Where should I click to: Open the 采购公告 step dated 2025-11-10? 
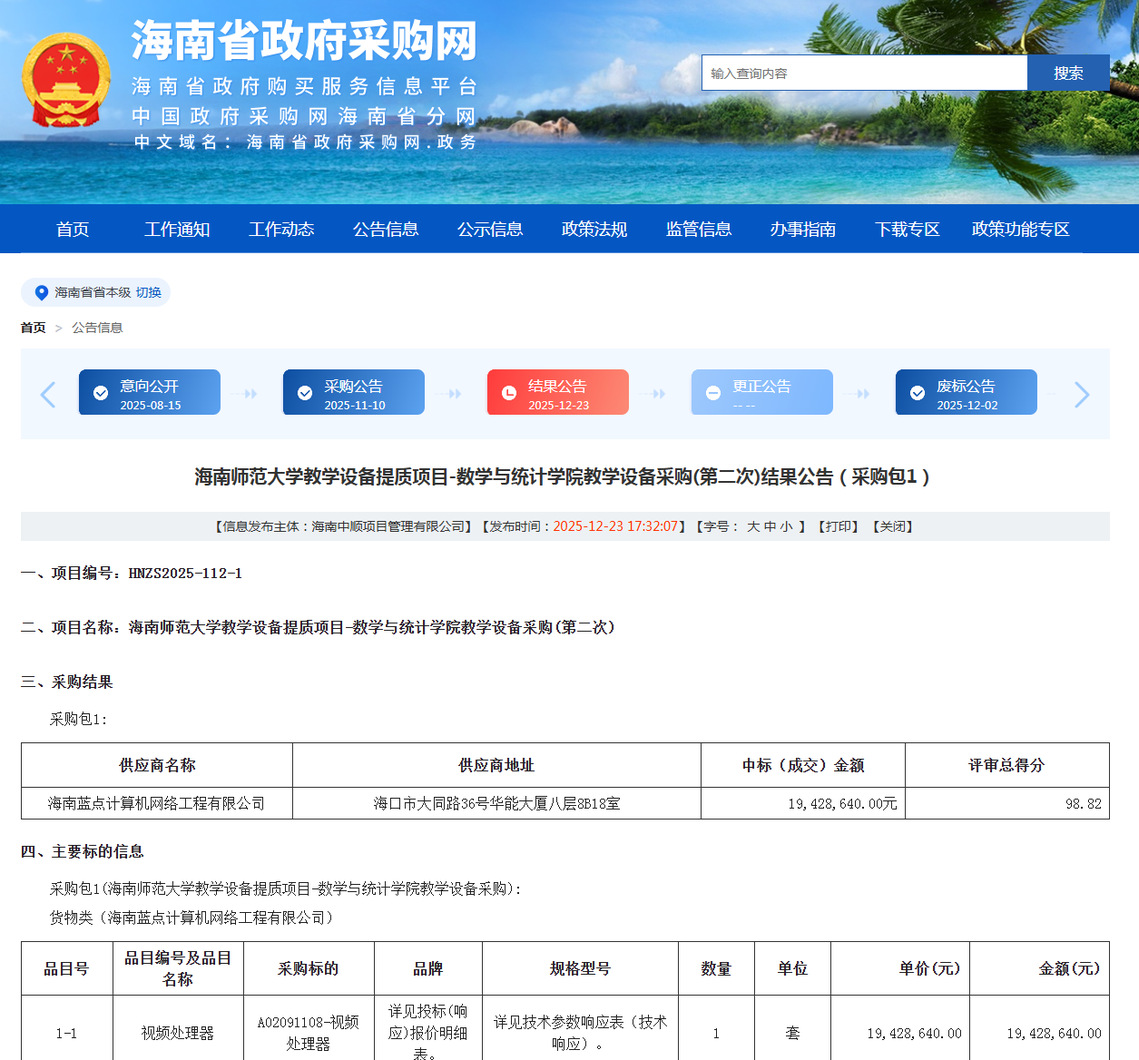tap(353, 393)
